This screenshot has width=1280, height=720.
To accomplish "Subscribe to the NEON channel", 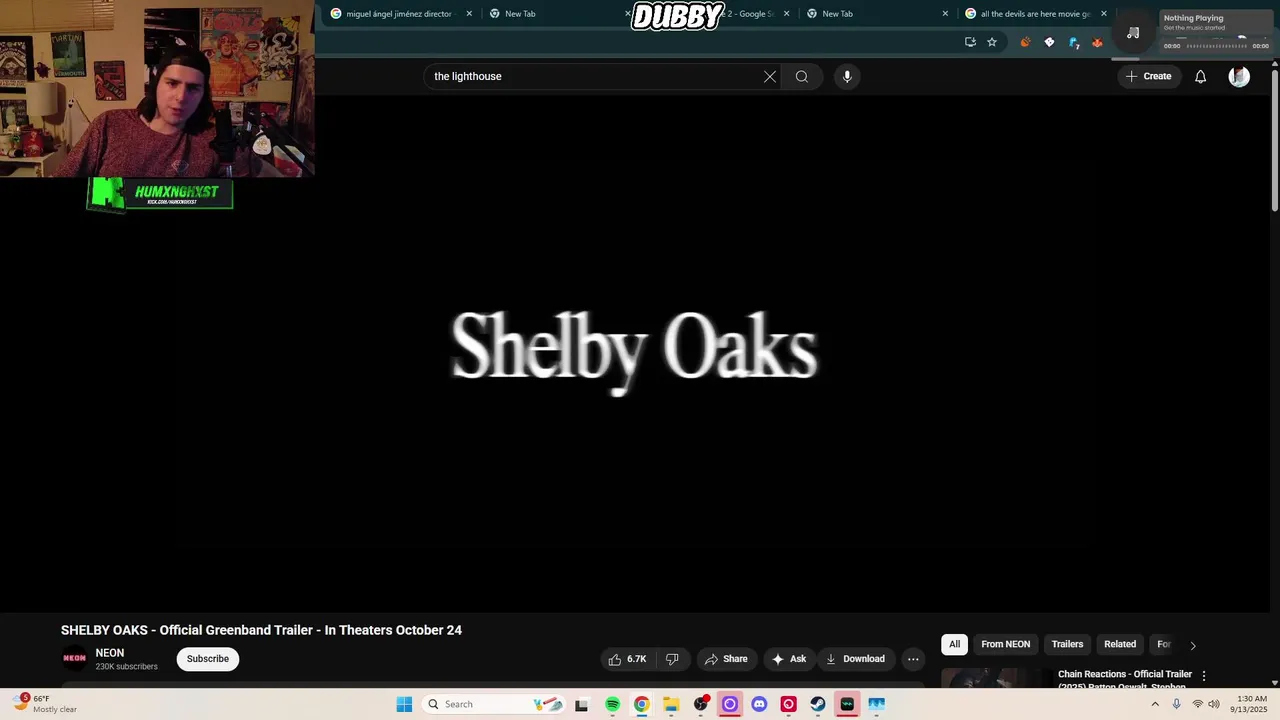I will 208,659.
